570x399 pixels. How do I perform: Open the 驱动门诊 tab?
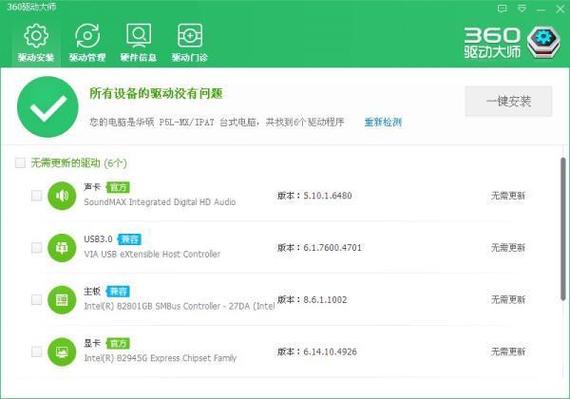point(190,43)
